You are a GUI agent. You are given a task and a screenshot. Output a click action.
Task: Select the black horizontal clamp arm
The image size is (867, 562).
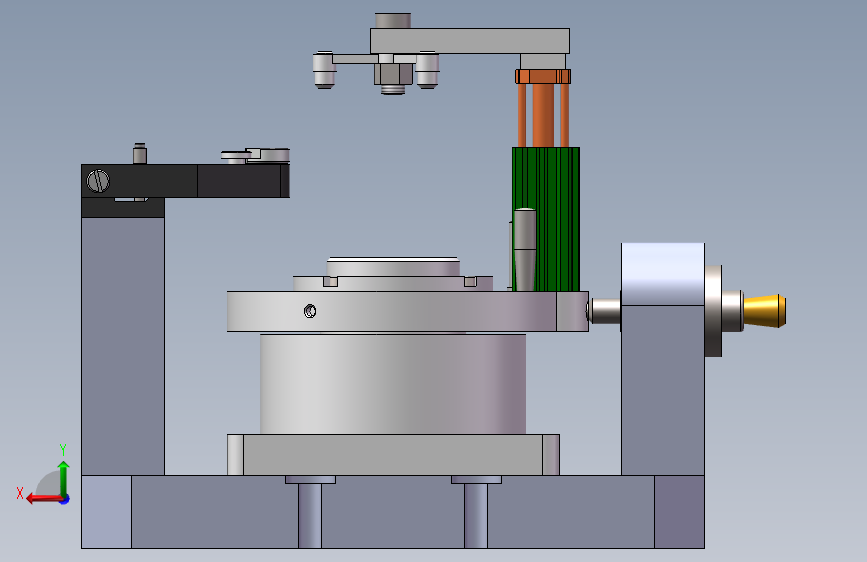[x=185, y=181]
